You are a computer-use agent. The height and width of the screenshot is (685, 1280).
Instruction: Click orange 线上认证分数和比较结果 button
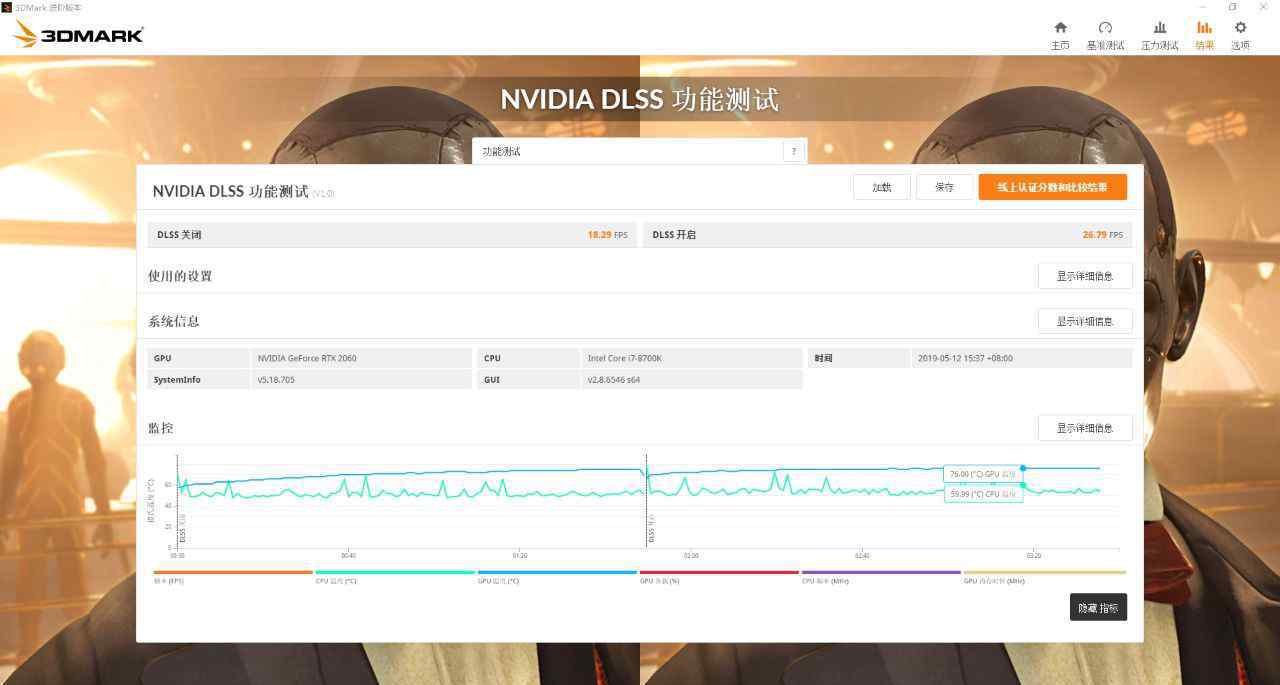click(1052, 187)
